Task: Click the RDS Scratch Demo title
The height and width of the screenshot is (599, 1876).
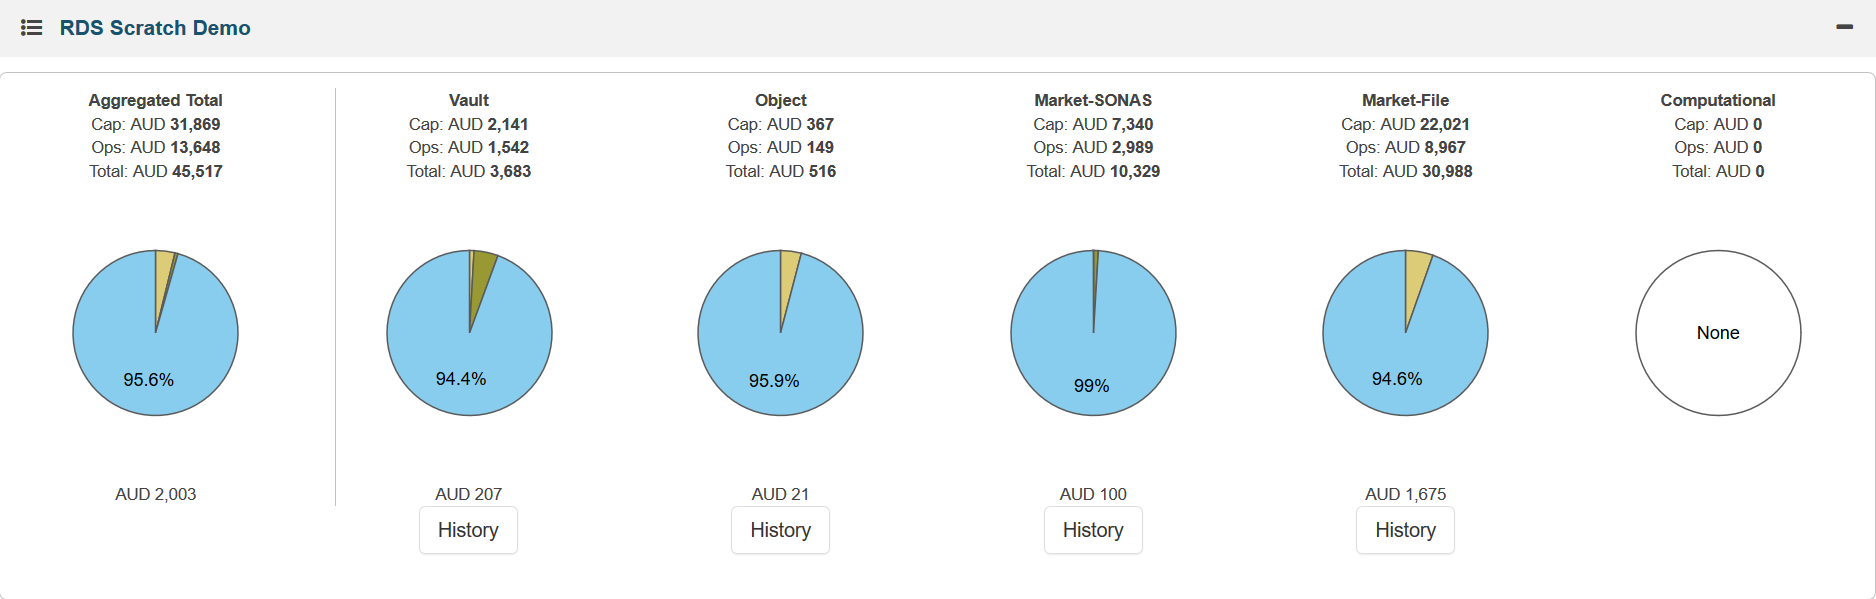Action: coord(155,28)
